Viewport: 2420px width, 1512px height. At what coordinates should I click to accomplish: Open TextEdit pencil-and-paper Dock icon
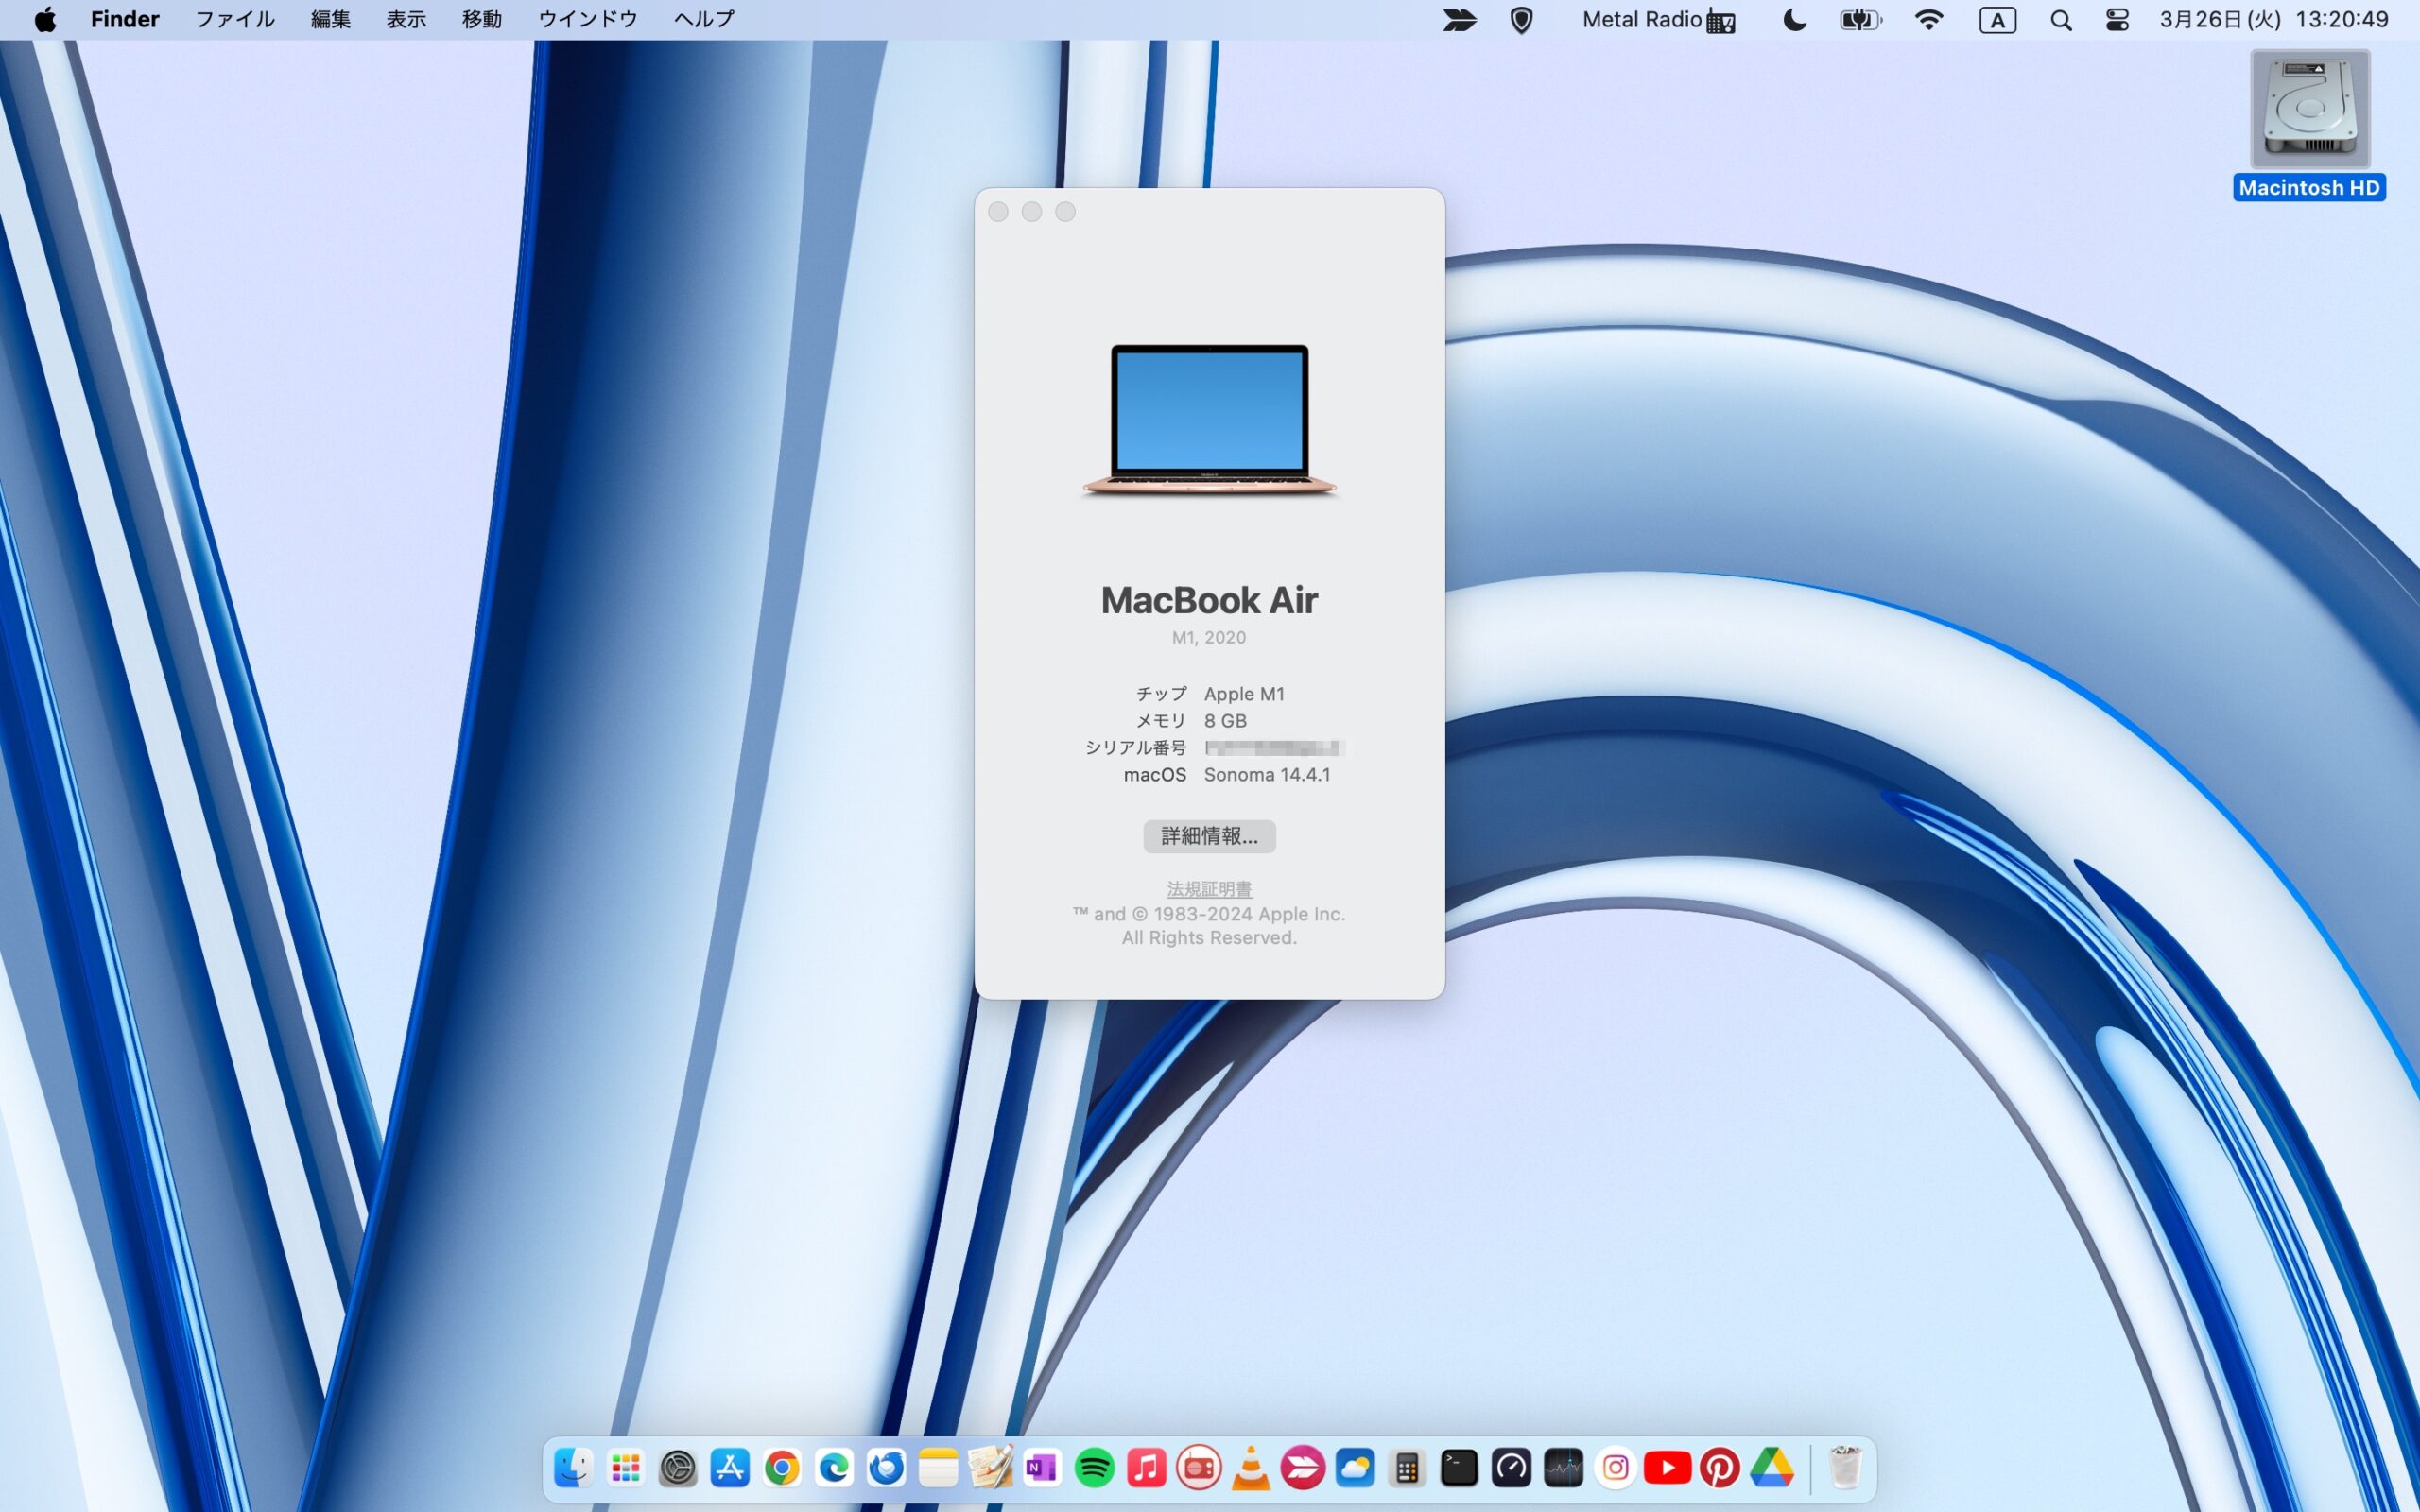pos(990,1468)
